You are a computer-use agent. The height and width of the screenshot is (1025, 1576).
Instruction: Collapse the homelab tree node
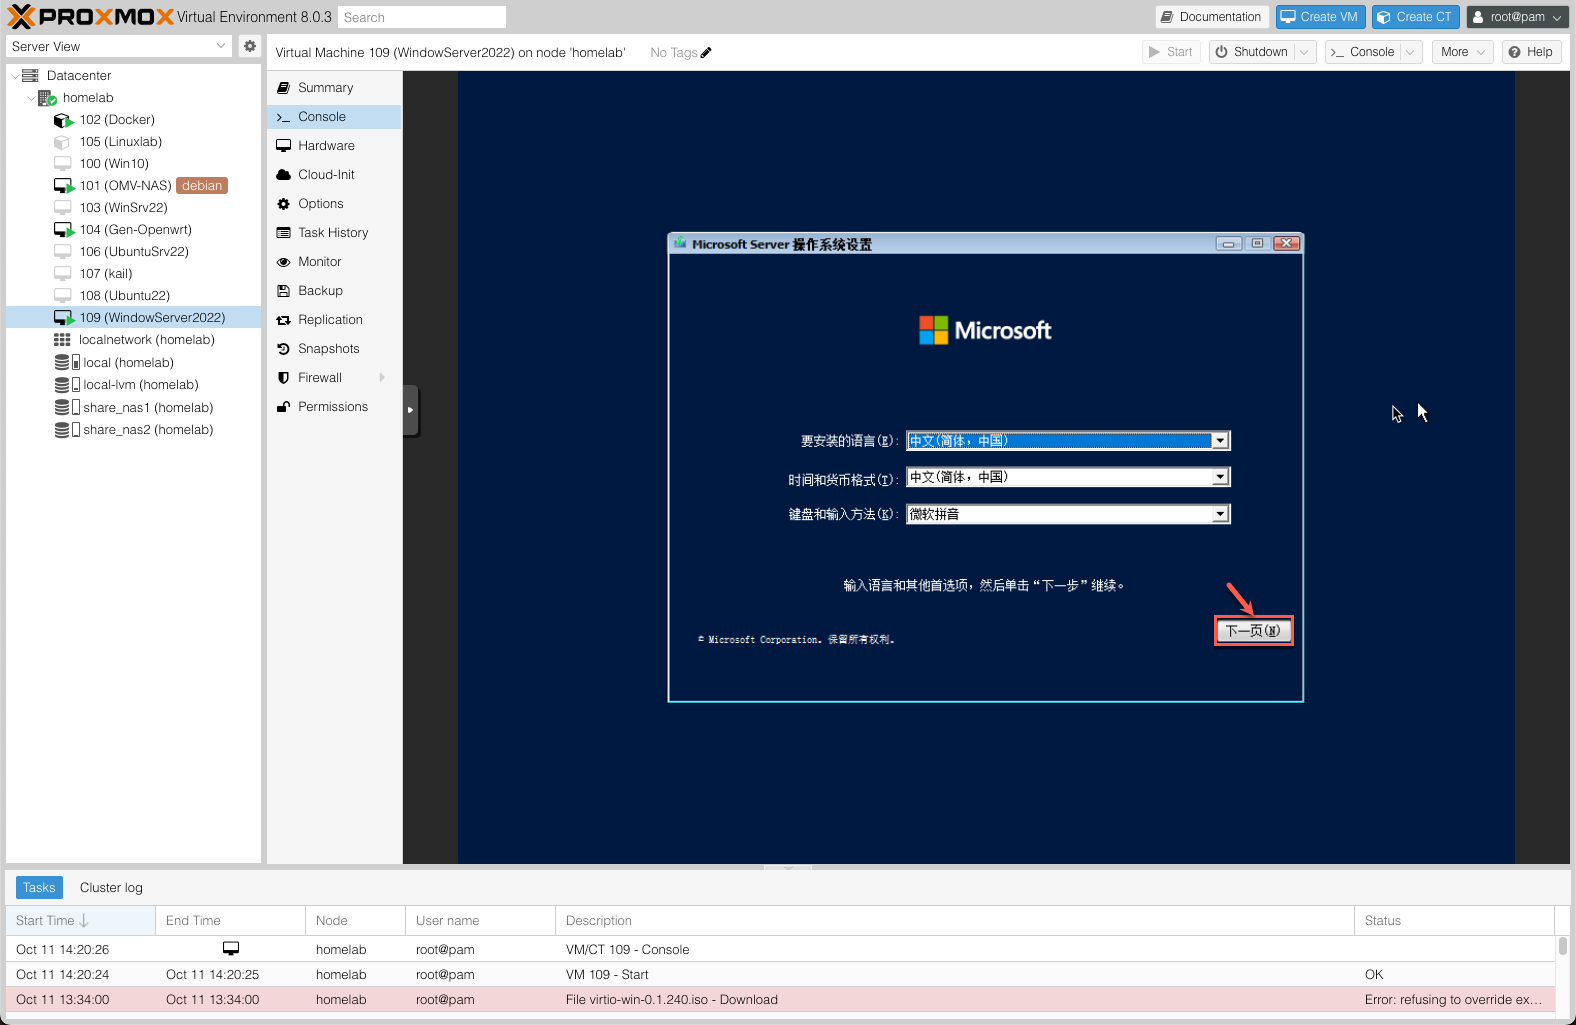pos(31,98)
